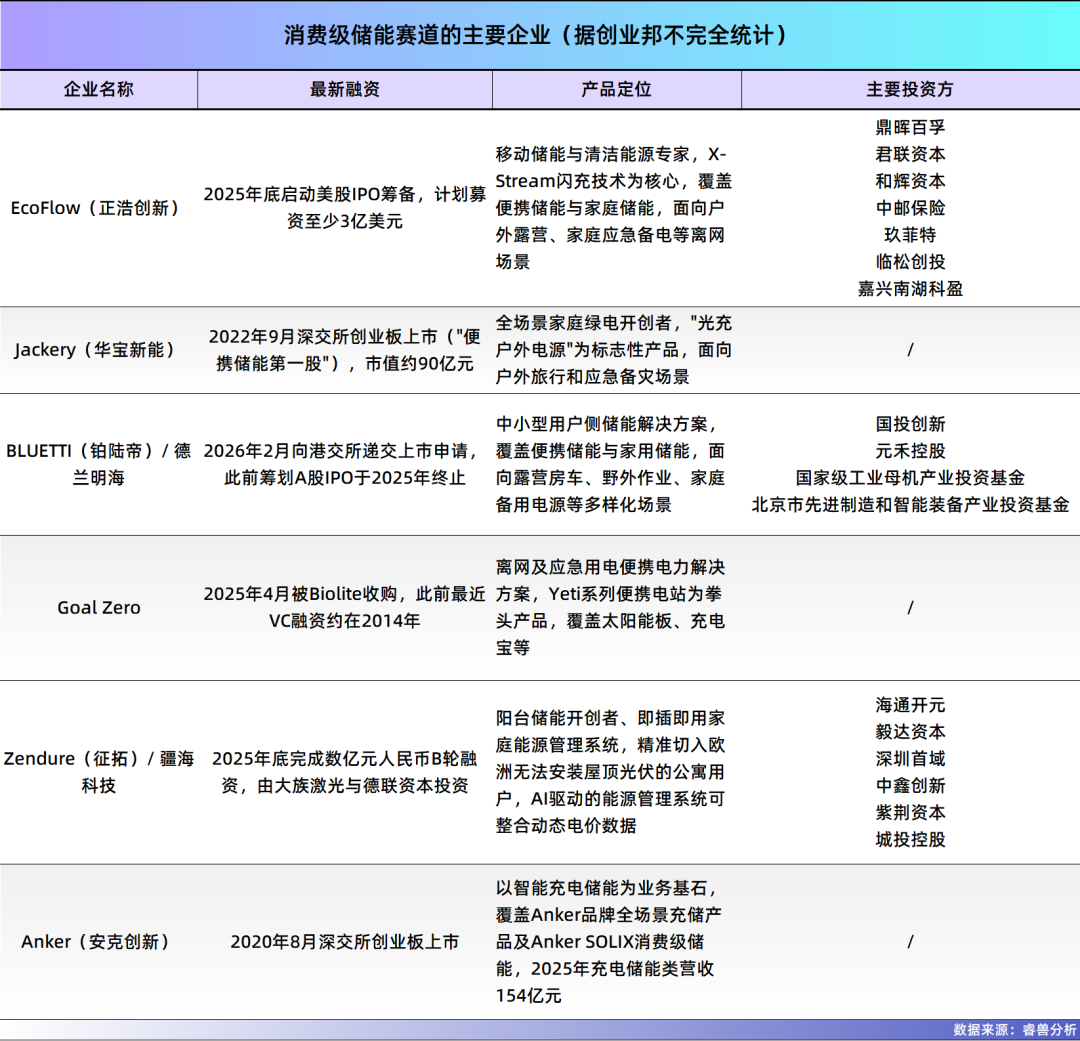The width and height of the screenshot is (1080, 1041).
Task: Click Zendure's product text 阳台储能开创者
Action: [x=557, y=719]
